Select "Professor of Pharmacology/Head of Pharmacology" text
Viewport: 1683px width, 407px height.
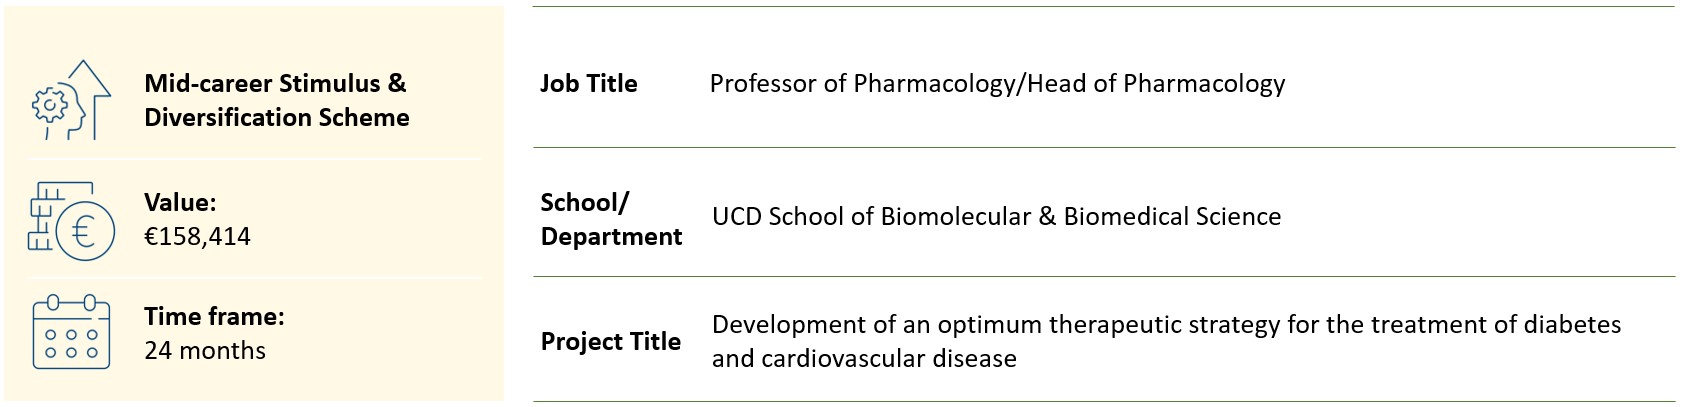pos(997,83)
